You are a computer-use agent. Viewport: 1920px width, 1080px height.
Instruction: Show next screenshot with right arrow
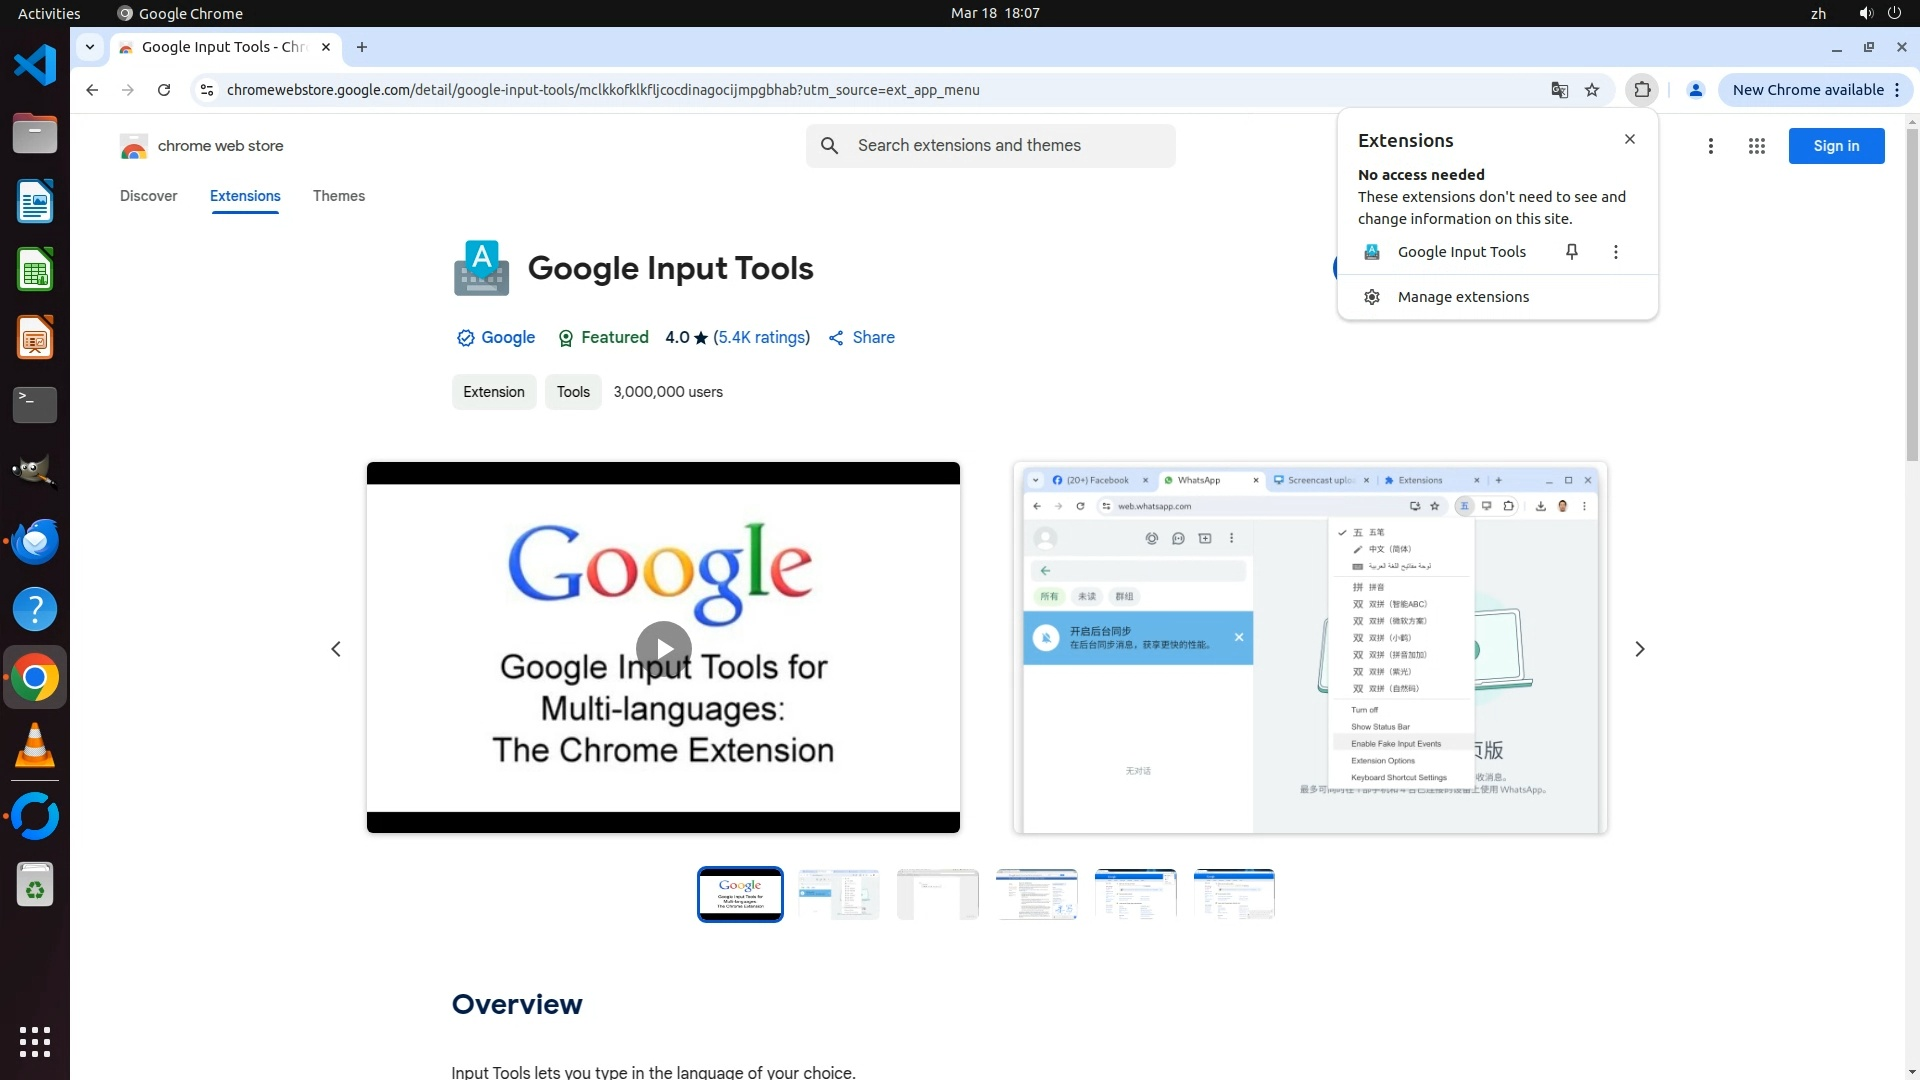click(1639, 649)
